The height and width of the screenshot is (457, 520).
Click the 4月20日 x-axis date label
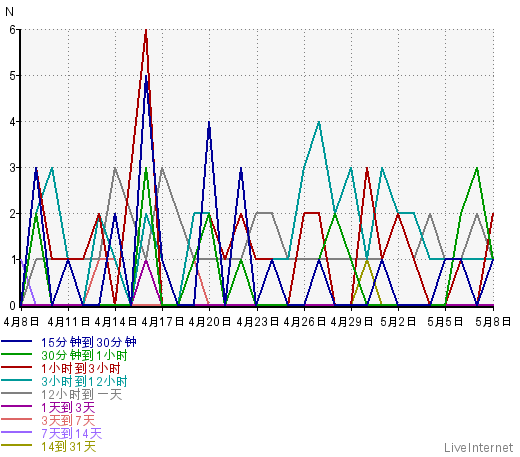coord(210,322)
